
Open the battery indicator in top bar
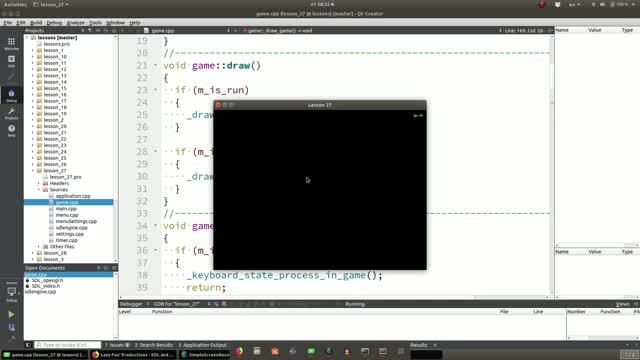619,4
